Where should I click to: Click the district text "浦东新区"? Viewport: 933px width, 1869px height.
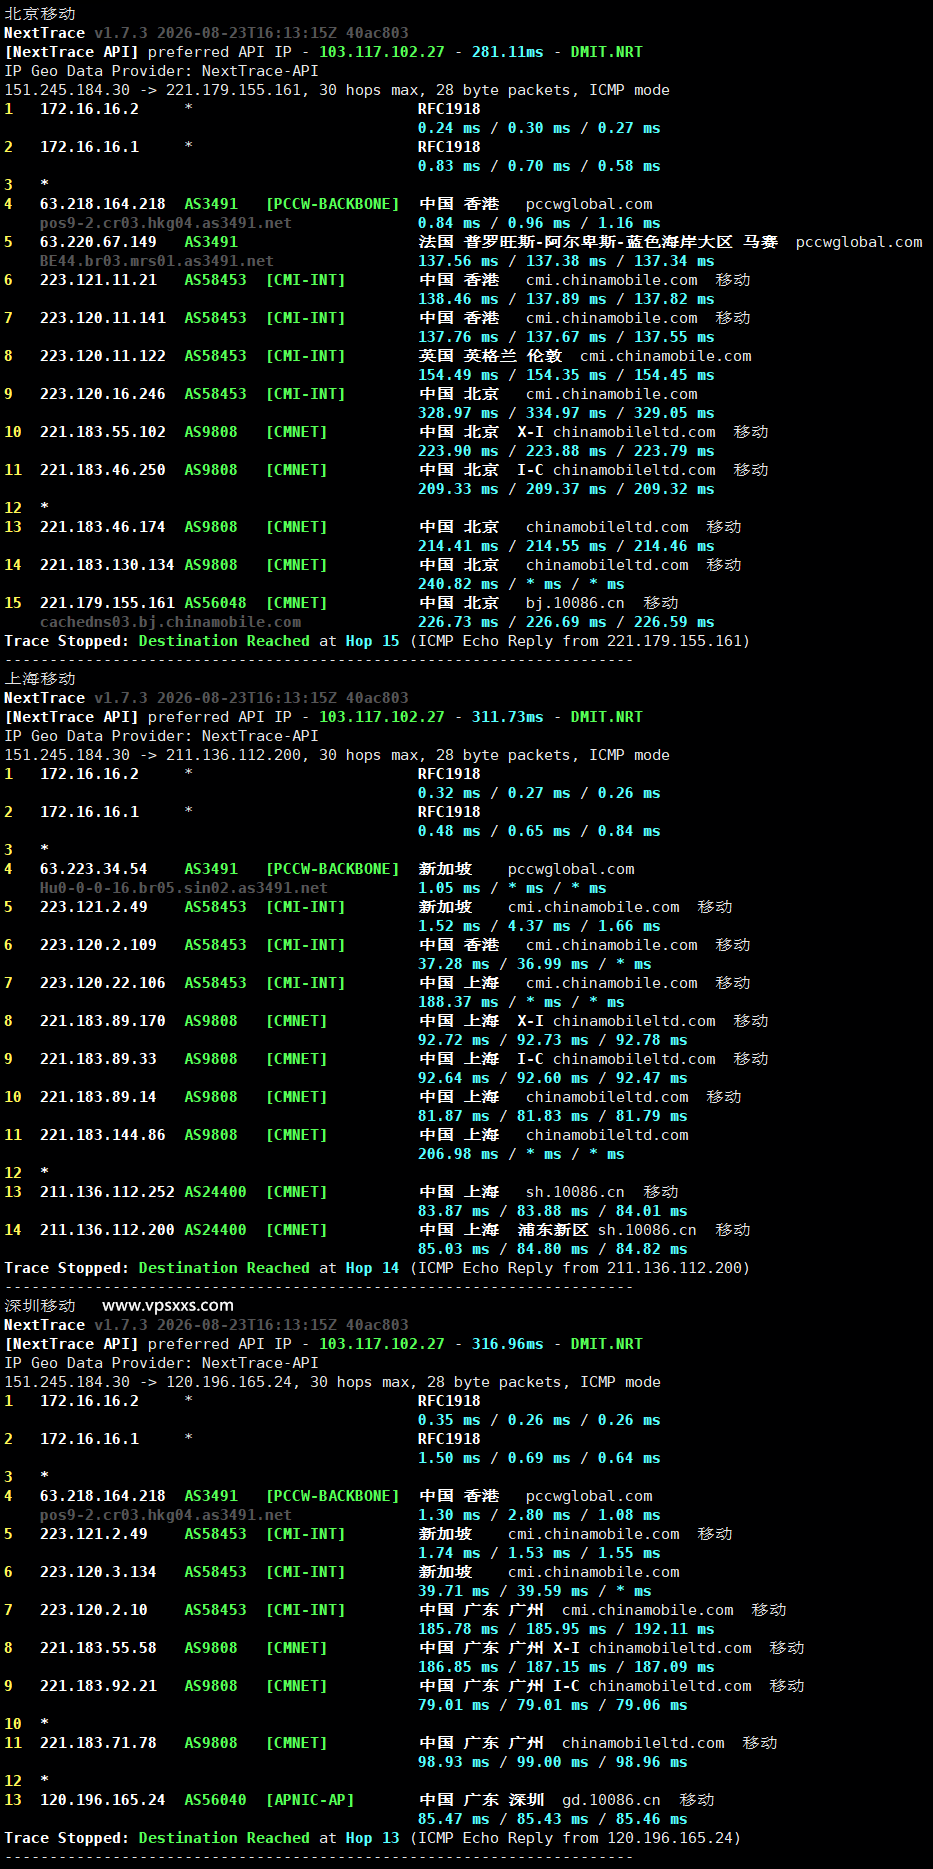(553, 1230)
